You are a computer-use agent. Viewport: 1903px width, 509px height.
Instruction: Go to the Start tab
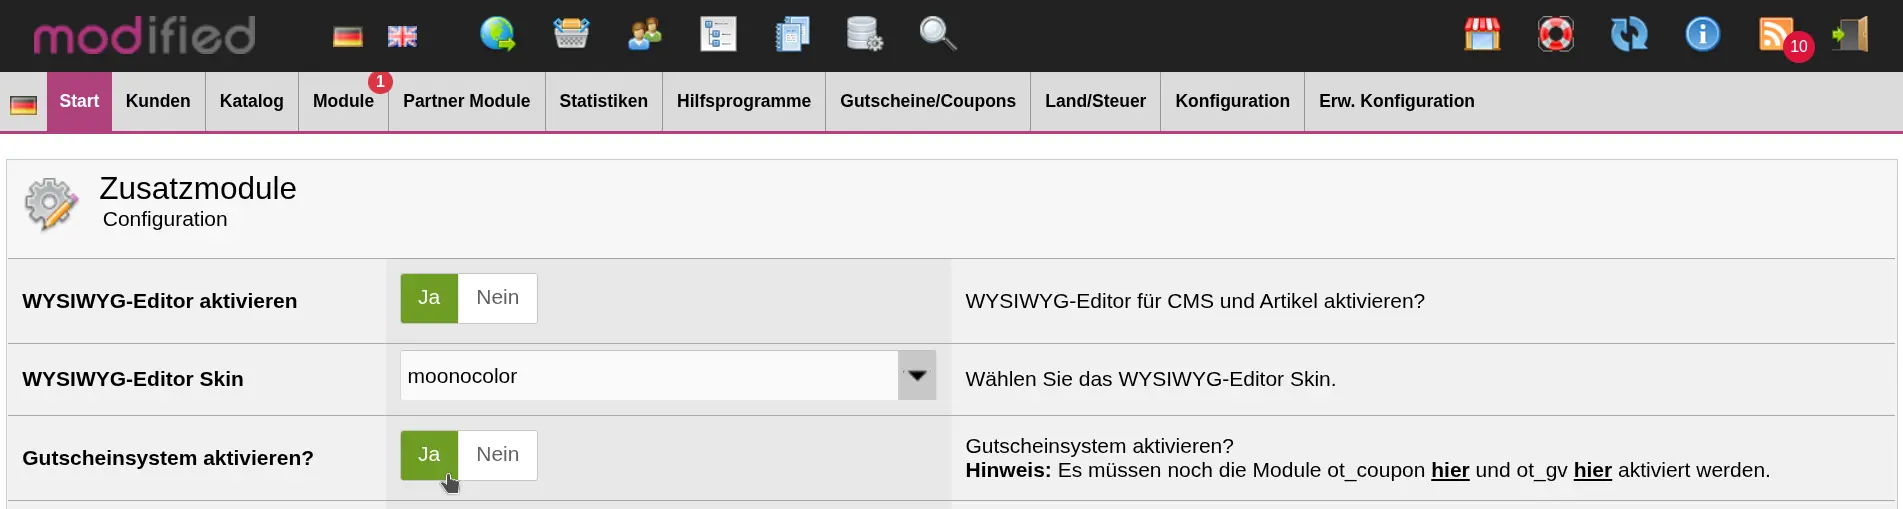(79, 101)
